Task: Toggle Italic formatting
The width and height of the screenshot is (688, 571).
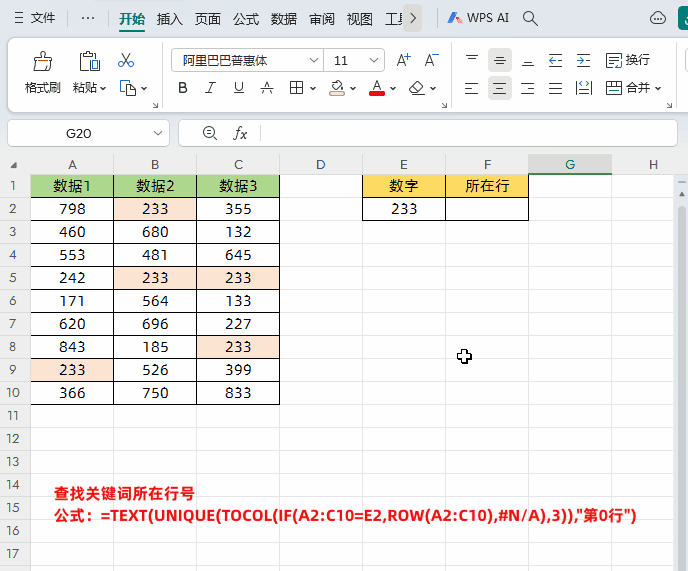Action: point(211,88)
